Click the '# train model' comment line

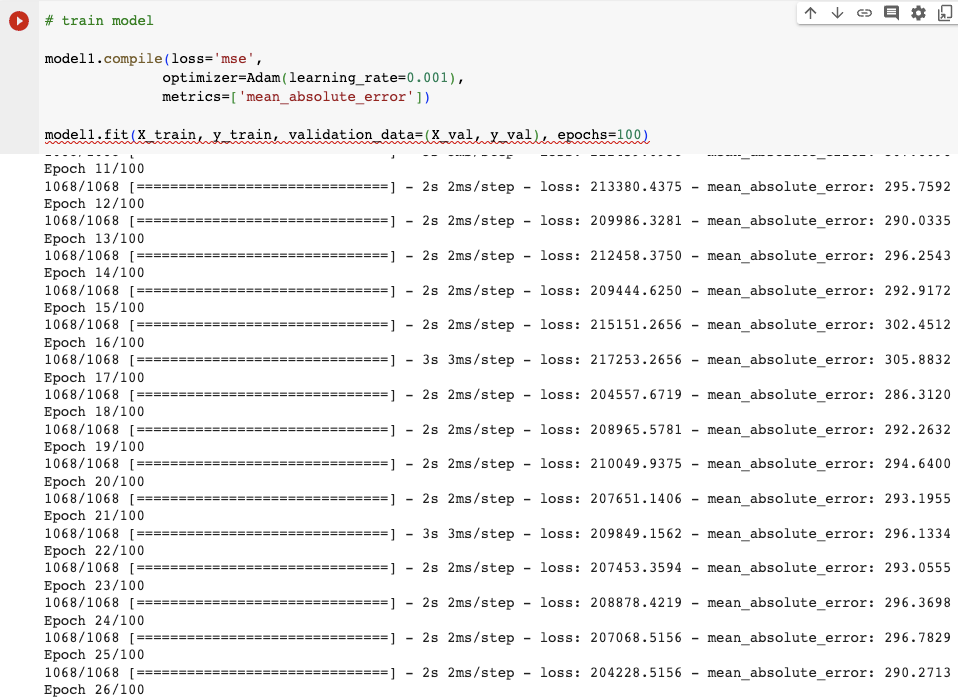pyautogui.click(x=99, y=21)
